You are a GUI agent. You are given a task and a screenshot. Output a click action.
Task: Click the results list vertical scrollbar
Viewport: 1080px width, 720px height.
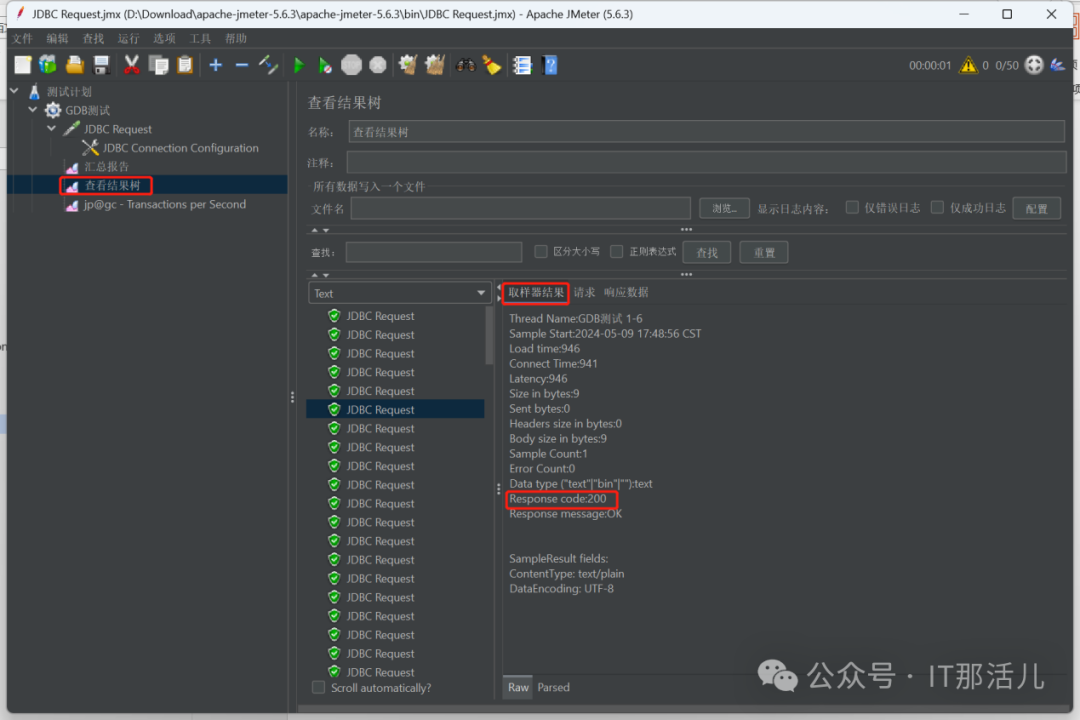(x=490, y=336)
